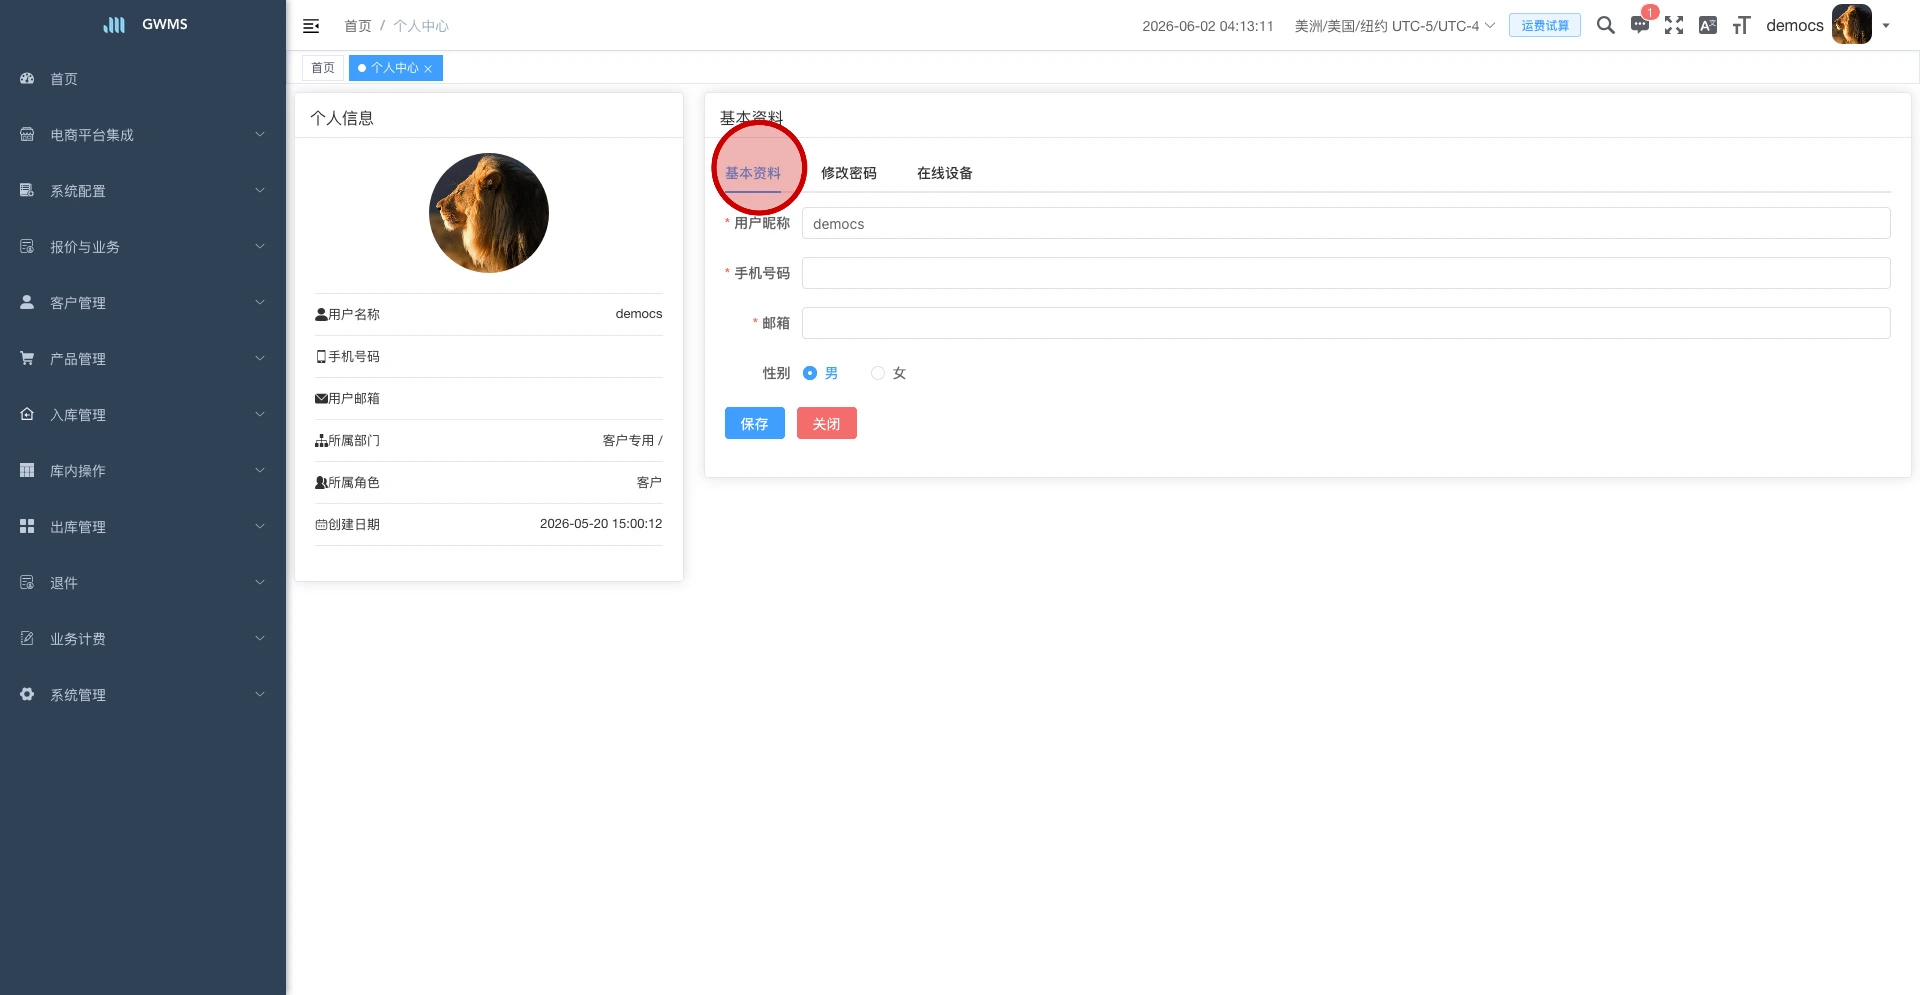The width and height of the screenshot is (1920, 995).
Task: Open the timezone dropdown 美洲/美国/纽约
Action: [1394, 26]
